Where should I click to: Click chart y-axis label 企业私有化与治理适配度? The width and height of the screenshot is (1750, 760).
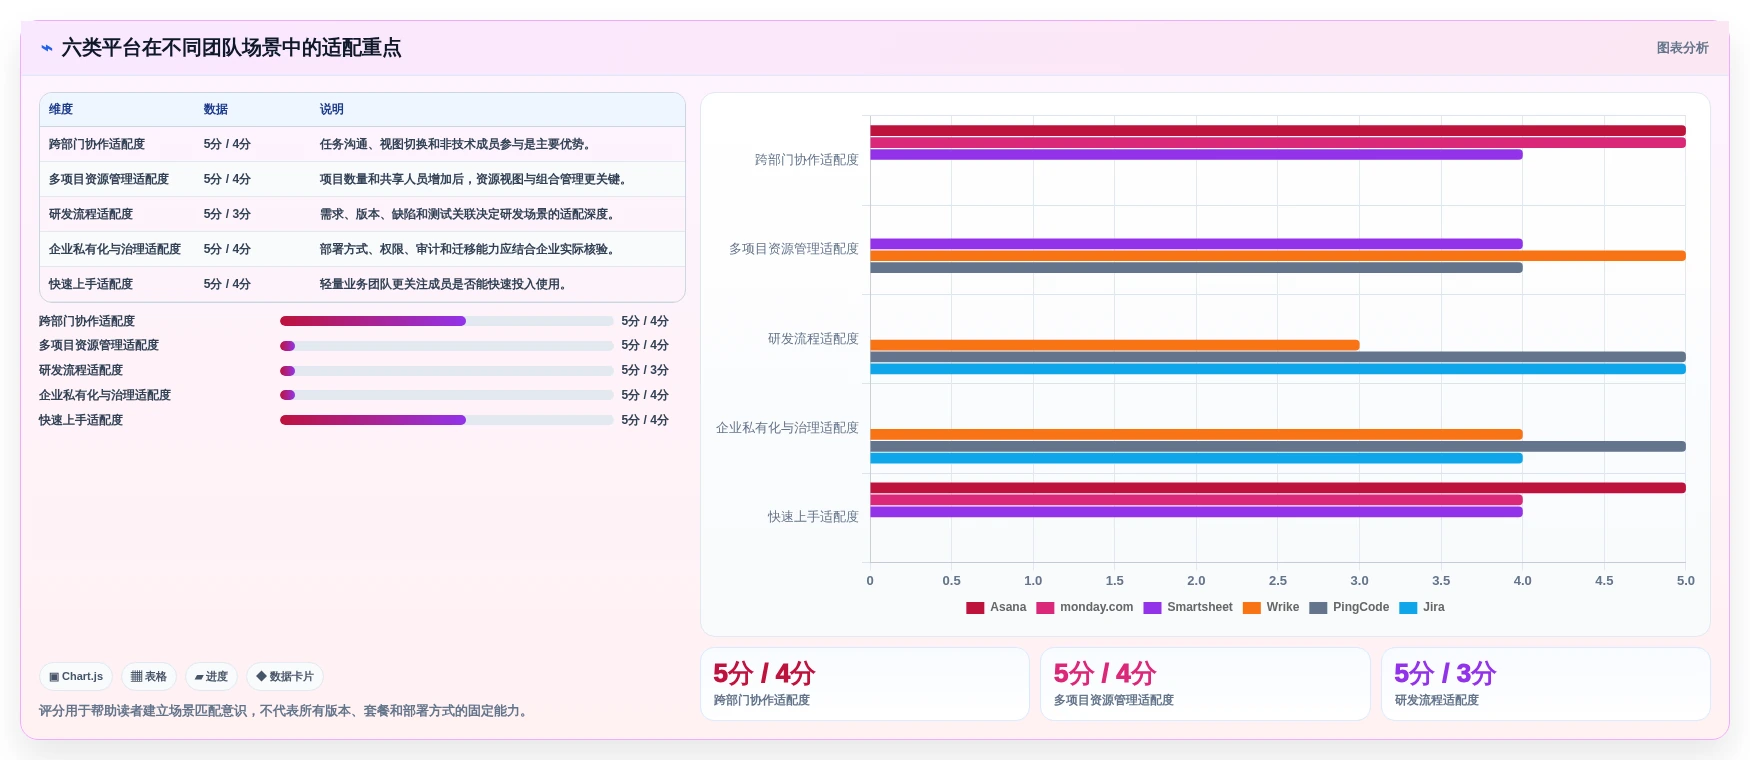(787, 428)
